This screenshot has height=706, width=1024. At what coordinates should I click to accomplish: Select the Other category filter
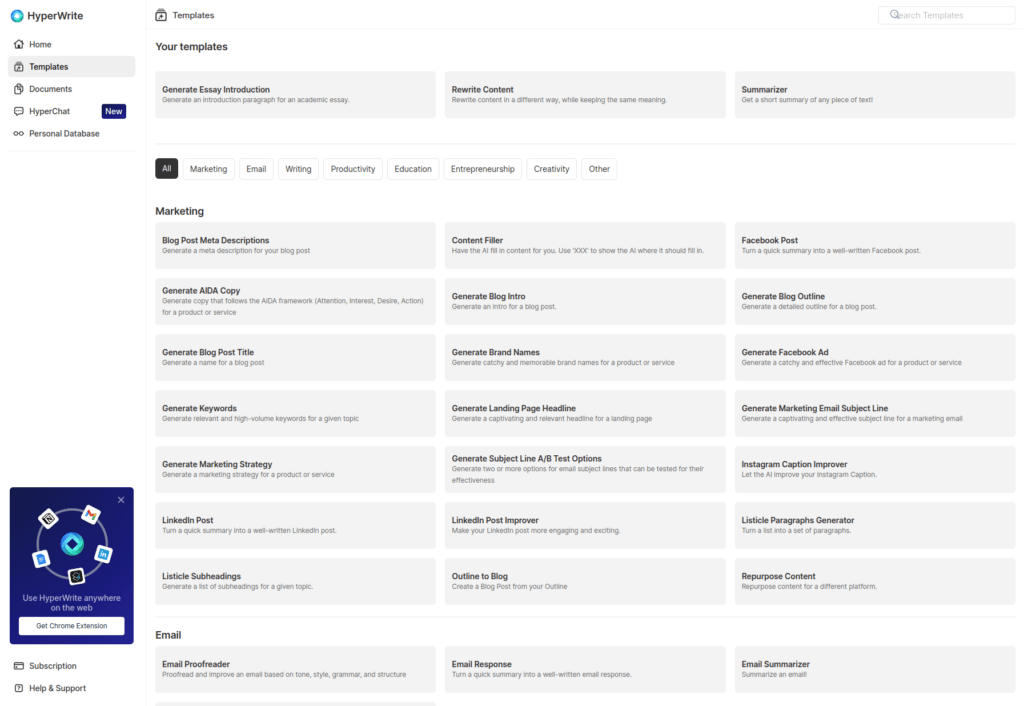click(x=599, y=168)
